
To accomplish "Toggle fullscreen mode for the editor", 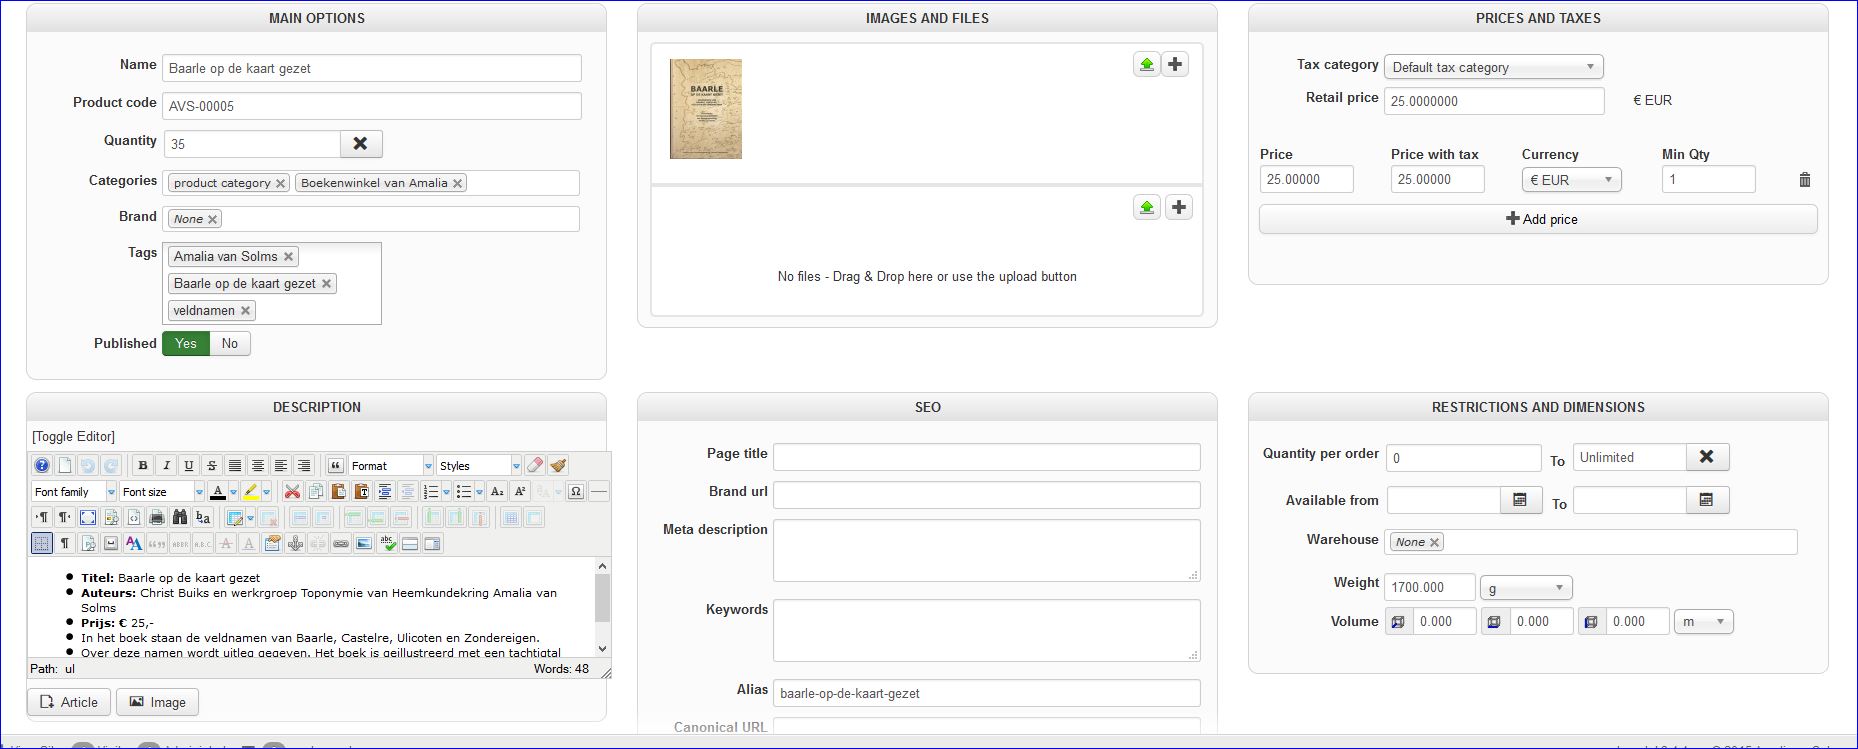I will [88, 517].
